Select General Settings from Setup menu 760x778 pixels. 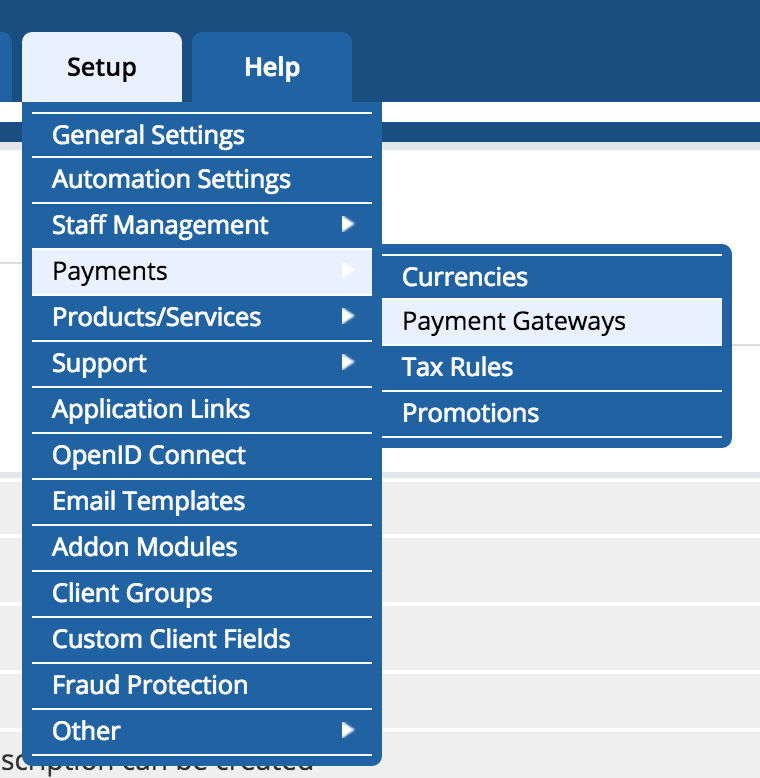(148, 134)
